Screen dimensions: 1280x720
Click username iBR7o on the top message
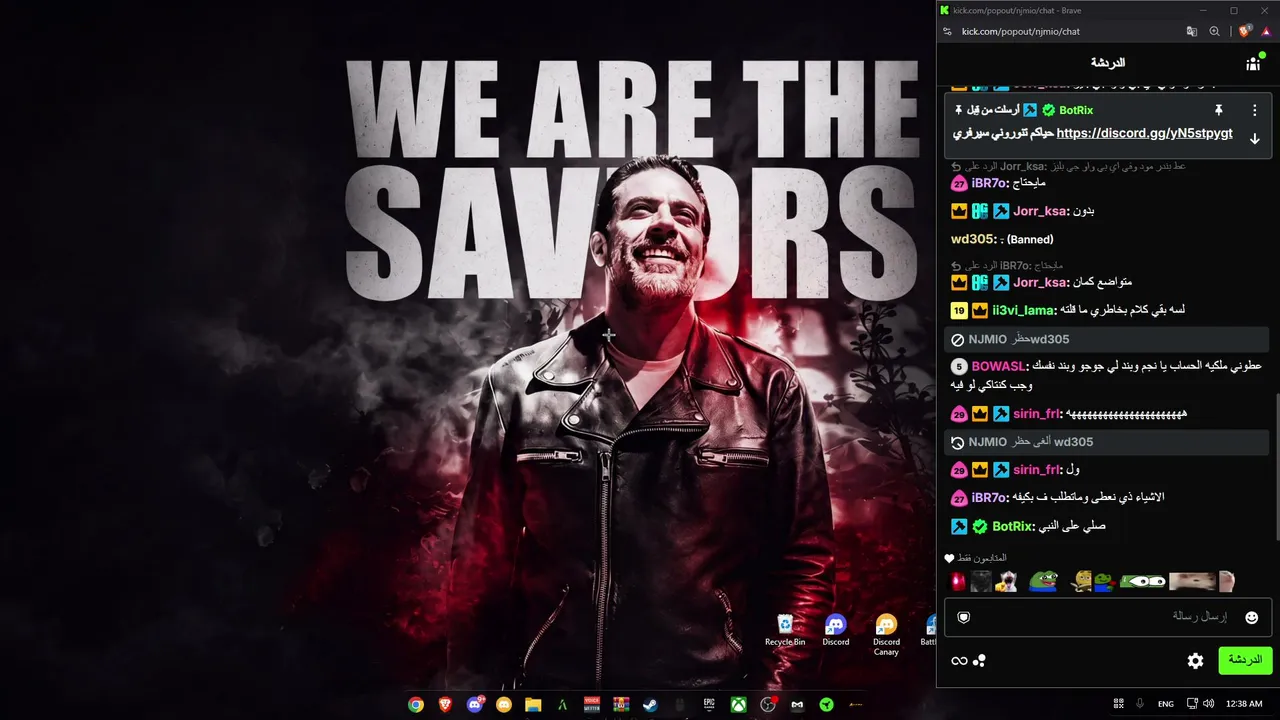(991, 183)
